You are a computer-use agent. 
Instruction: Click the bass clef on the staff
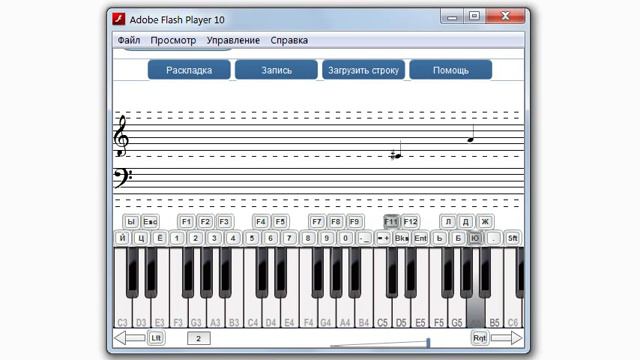click(x=123, y=178)
